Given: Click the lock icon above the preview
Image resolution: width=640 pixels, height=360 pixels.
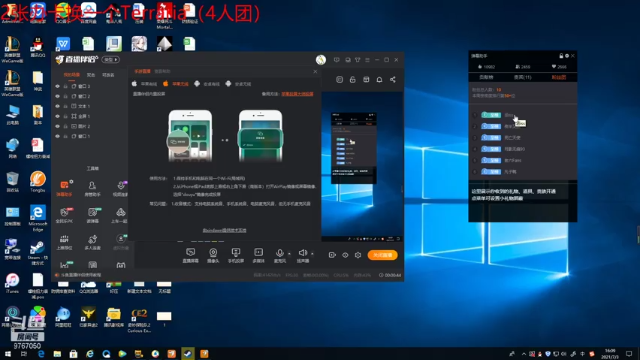Looking at the screenshot, I should [353, 80].
